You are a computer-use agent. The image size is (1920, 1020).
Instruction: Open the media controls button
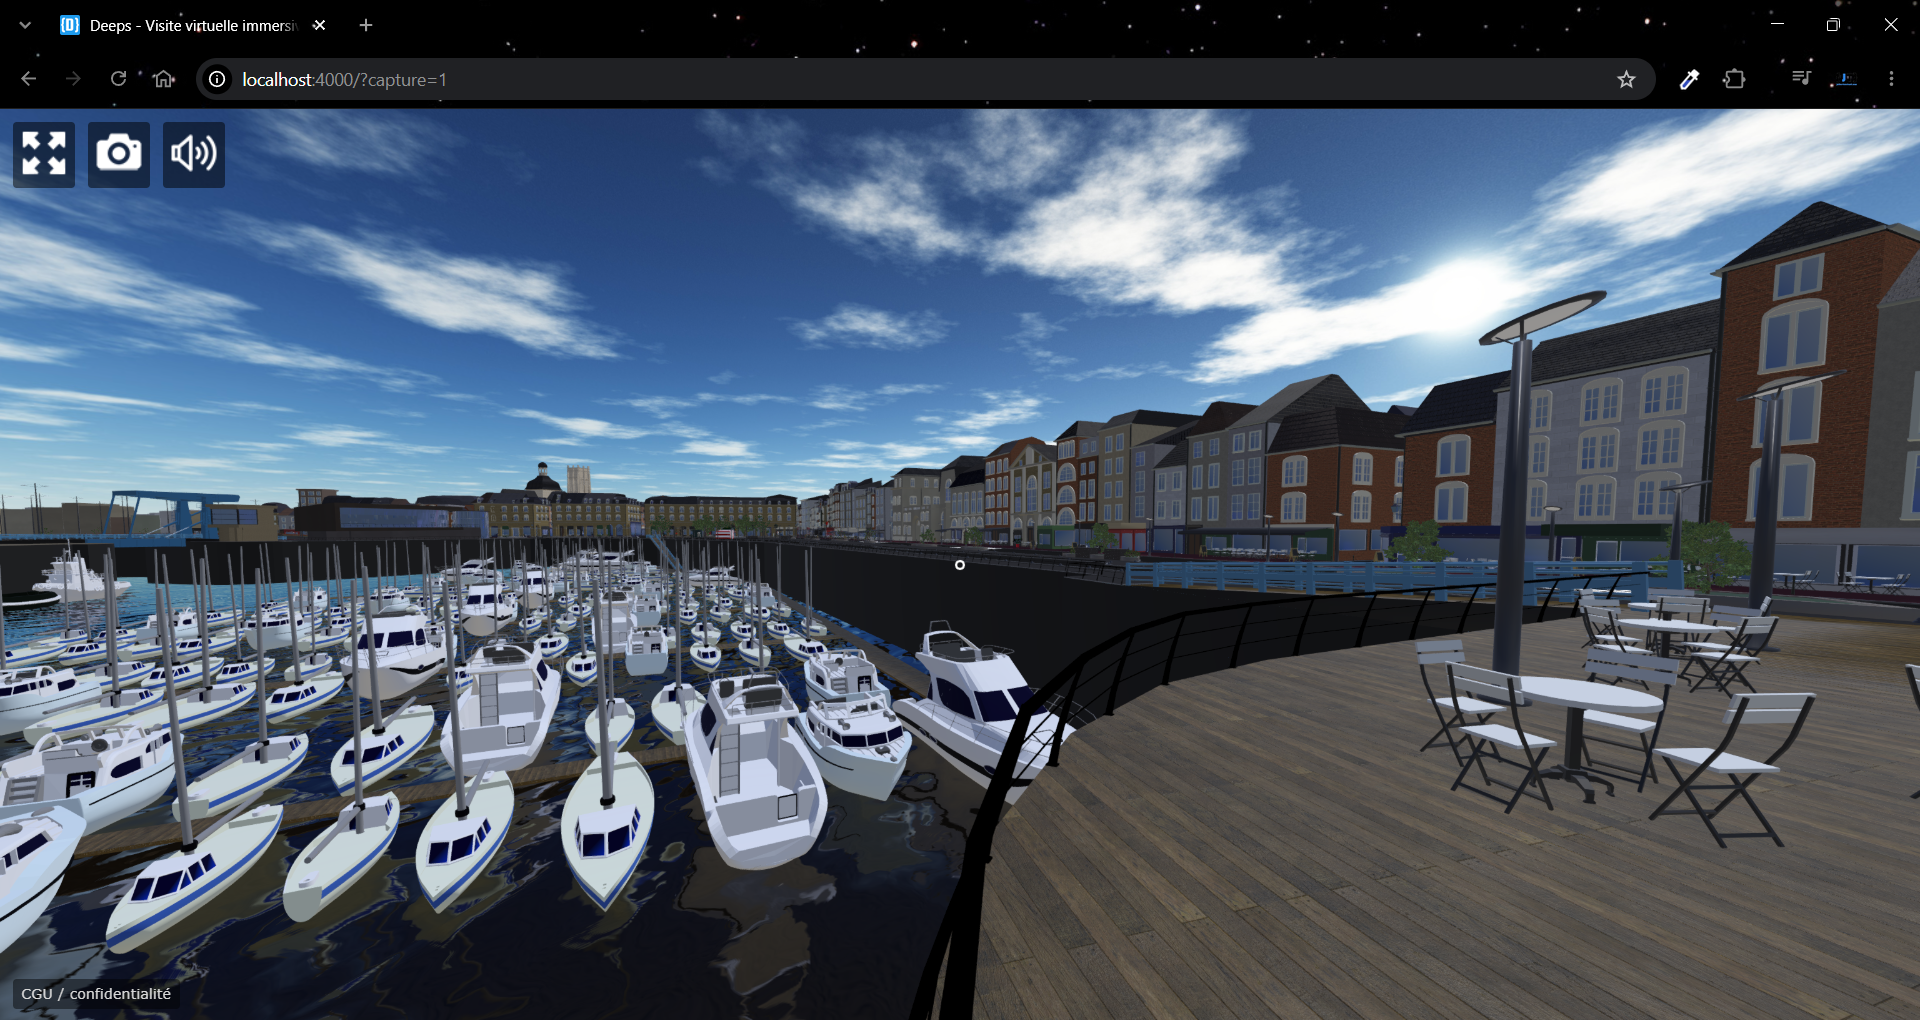1801,79
